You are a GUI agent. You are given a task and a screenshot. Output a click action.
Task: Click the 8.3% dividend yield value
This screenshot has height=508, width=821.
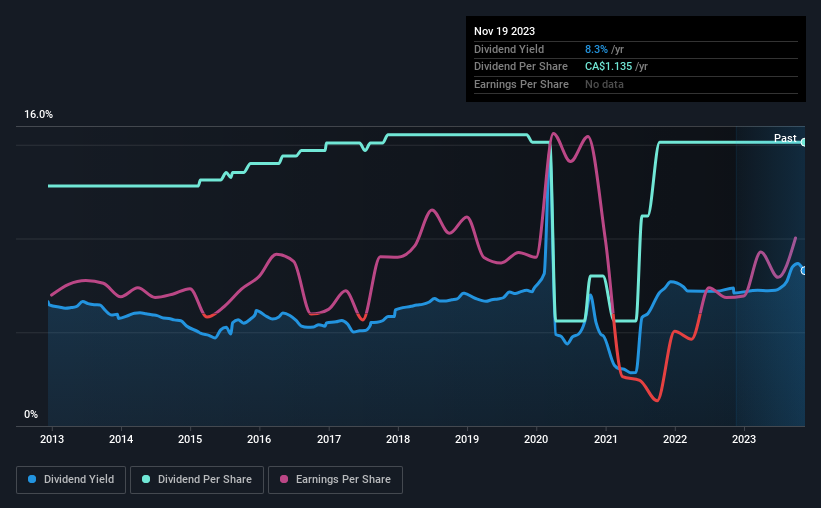coord(596,49)
